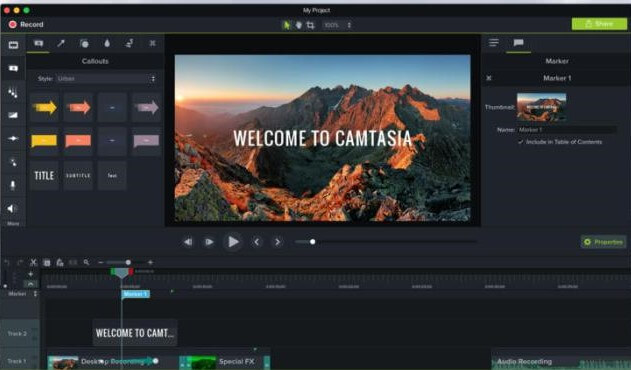Collapse the marker row chevron toggle
The image size is (631, 370).
point(31,283)
